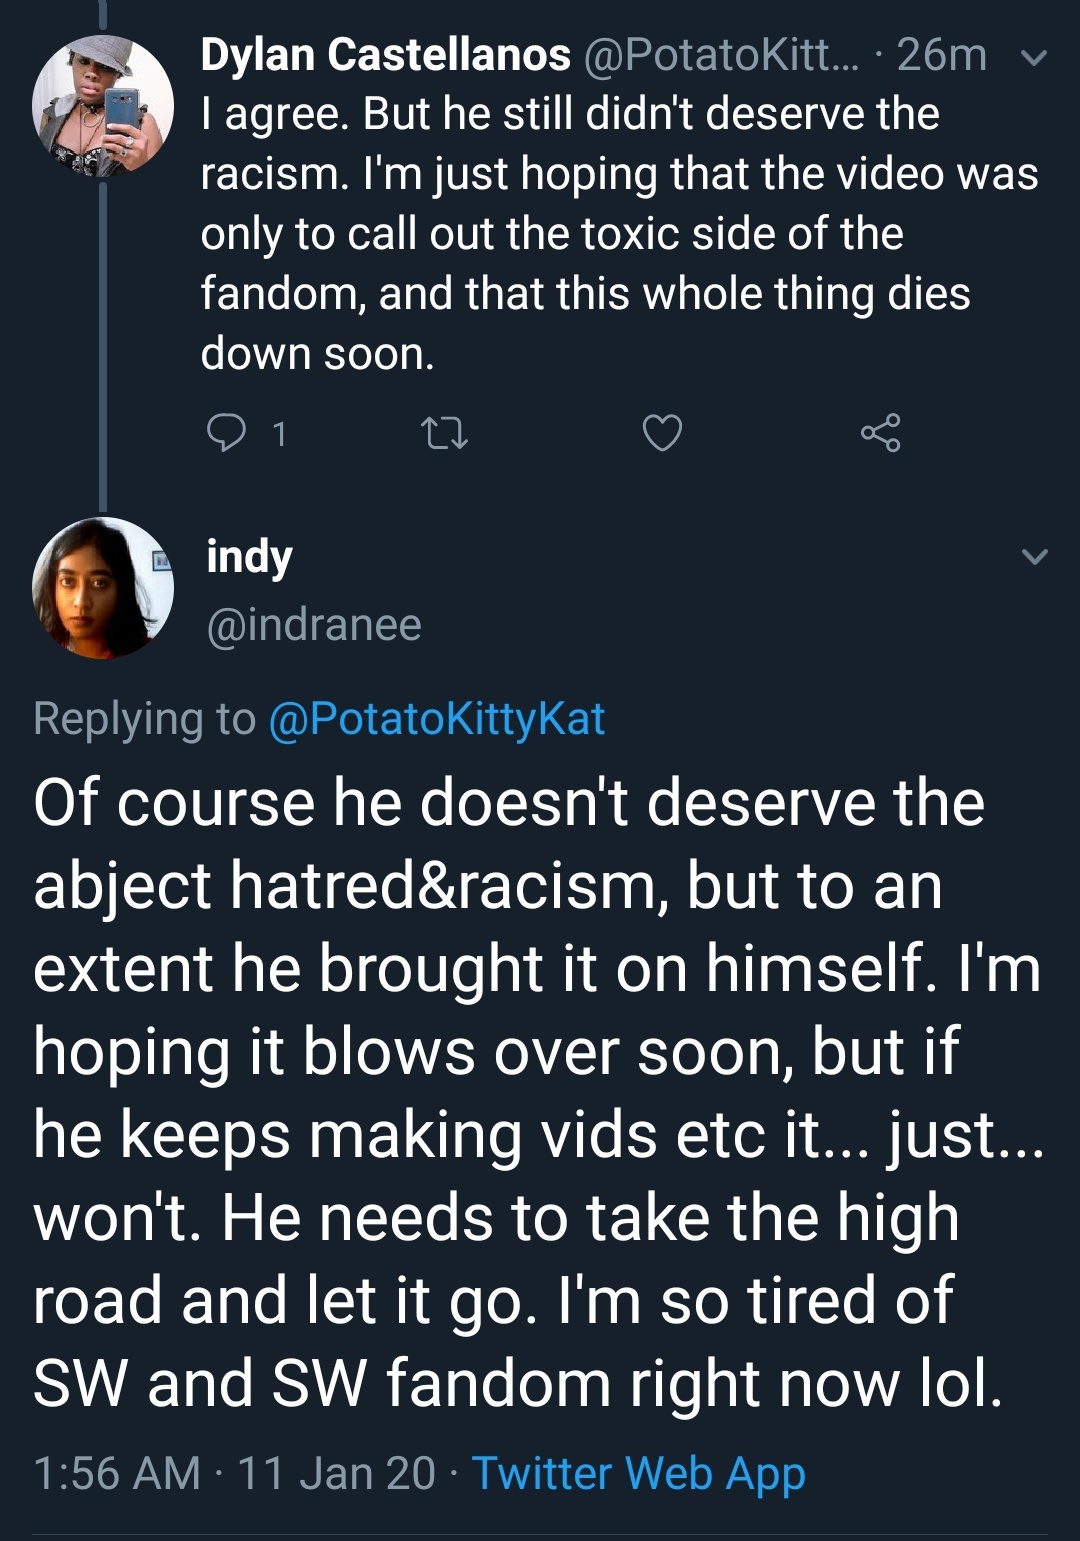Open the Dylan Castellanos display name
Viewport: 1080px width, 1541px height.
(385, 55)
